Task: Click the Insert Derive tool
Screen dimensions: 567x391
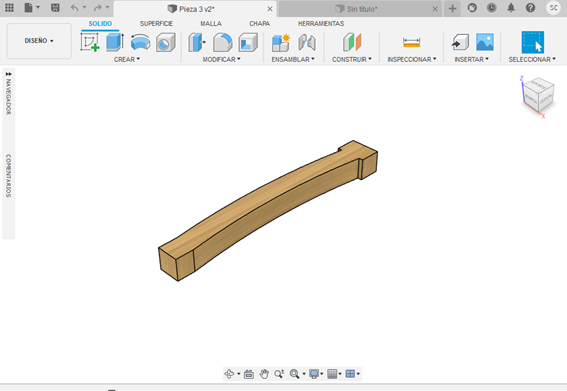Action: pos(460,42)
